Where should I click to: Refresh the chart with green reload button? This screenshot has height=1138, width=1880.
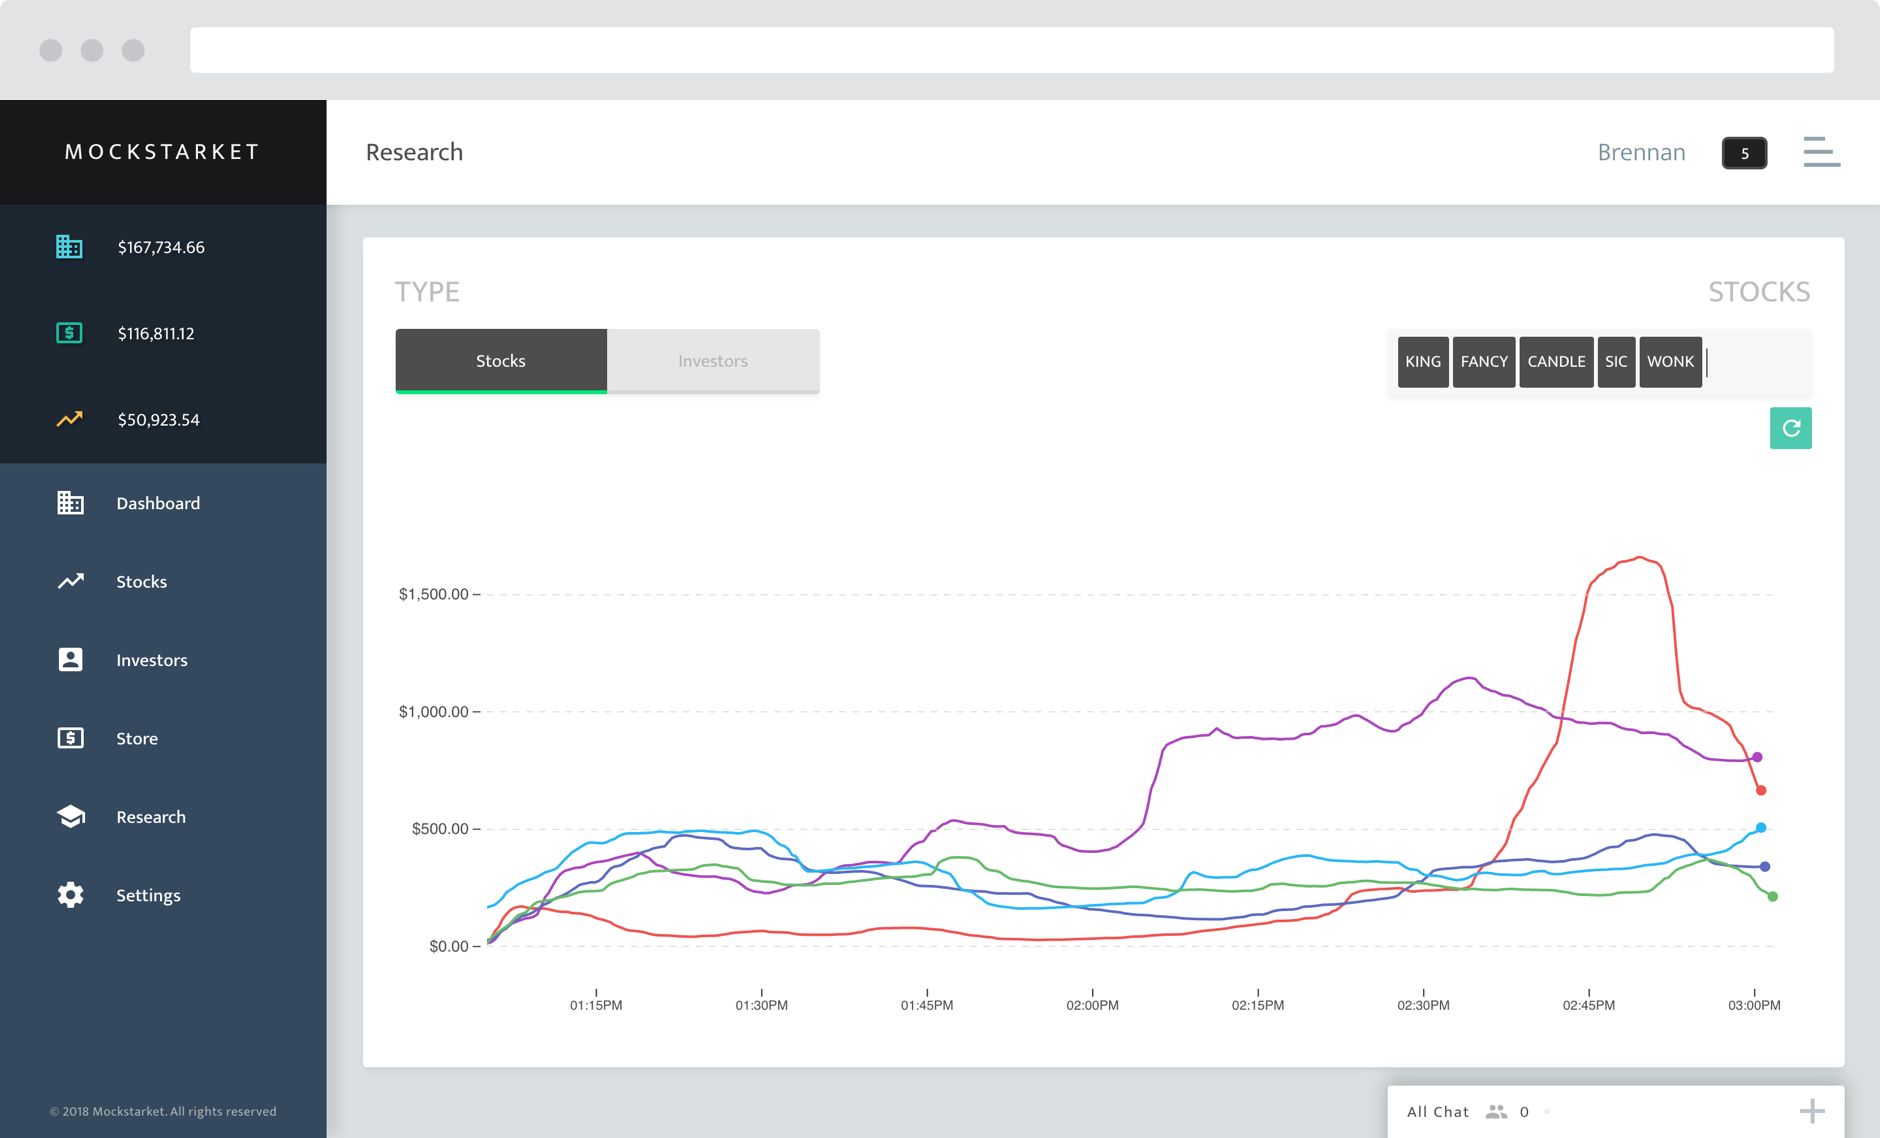(x=1790, y=428)
